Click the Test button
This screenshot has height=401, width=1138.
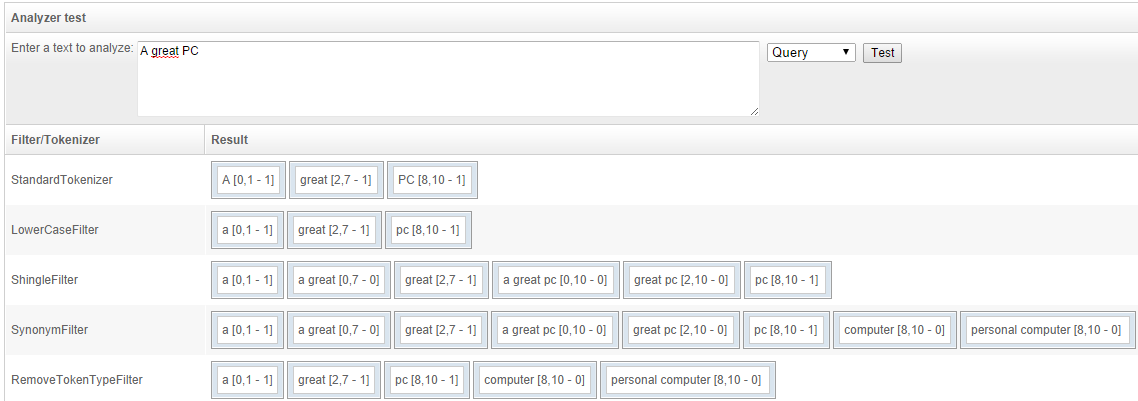click(x=882, y=53)
